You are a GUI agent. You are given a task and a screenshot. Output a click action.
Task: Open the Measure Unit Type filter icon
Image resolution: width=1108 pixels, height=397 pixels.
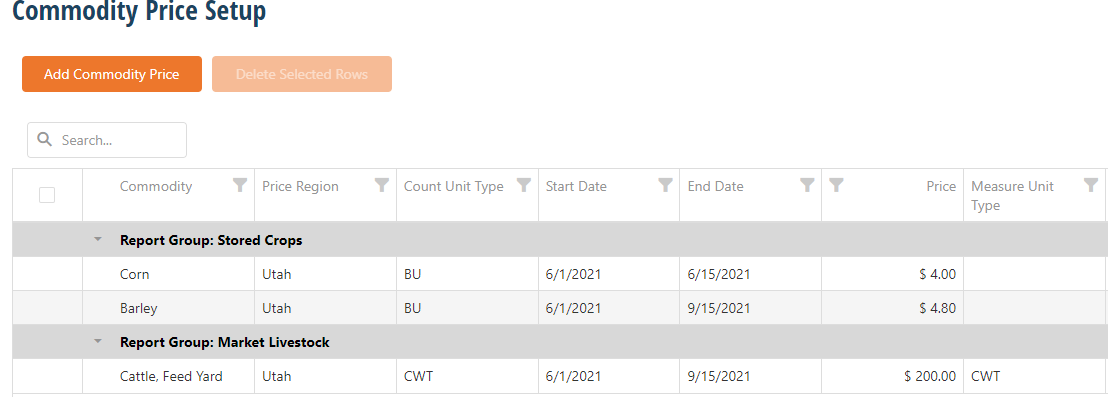[x=1090, y=185]
